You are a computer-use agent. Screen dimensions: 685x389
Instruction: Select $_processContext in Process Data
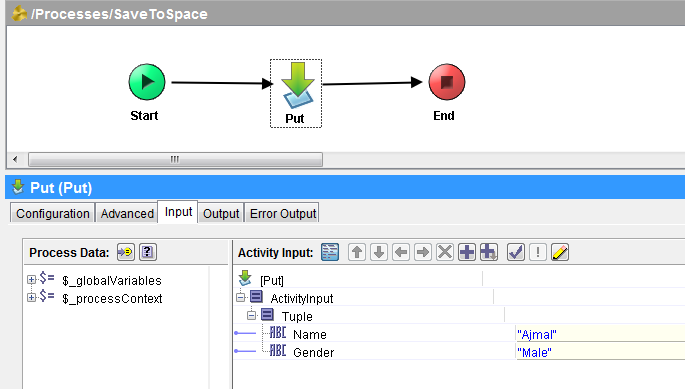(112, 299)
